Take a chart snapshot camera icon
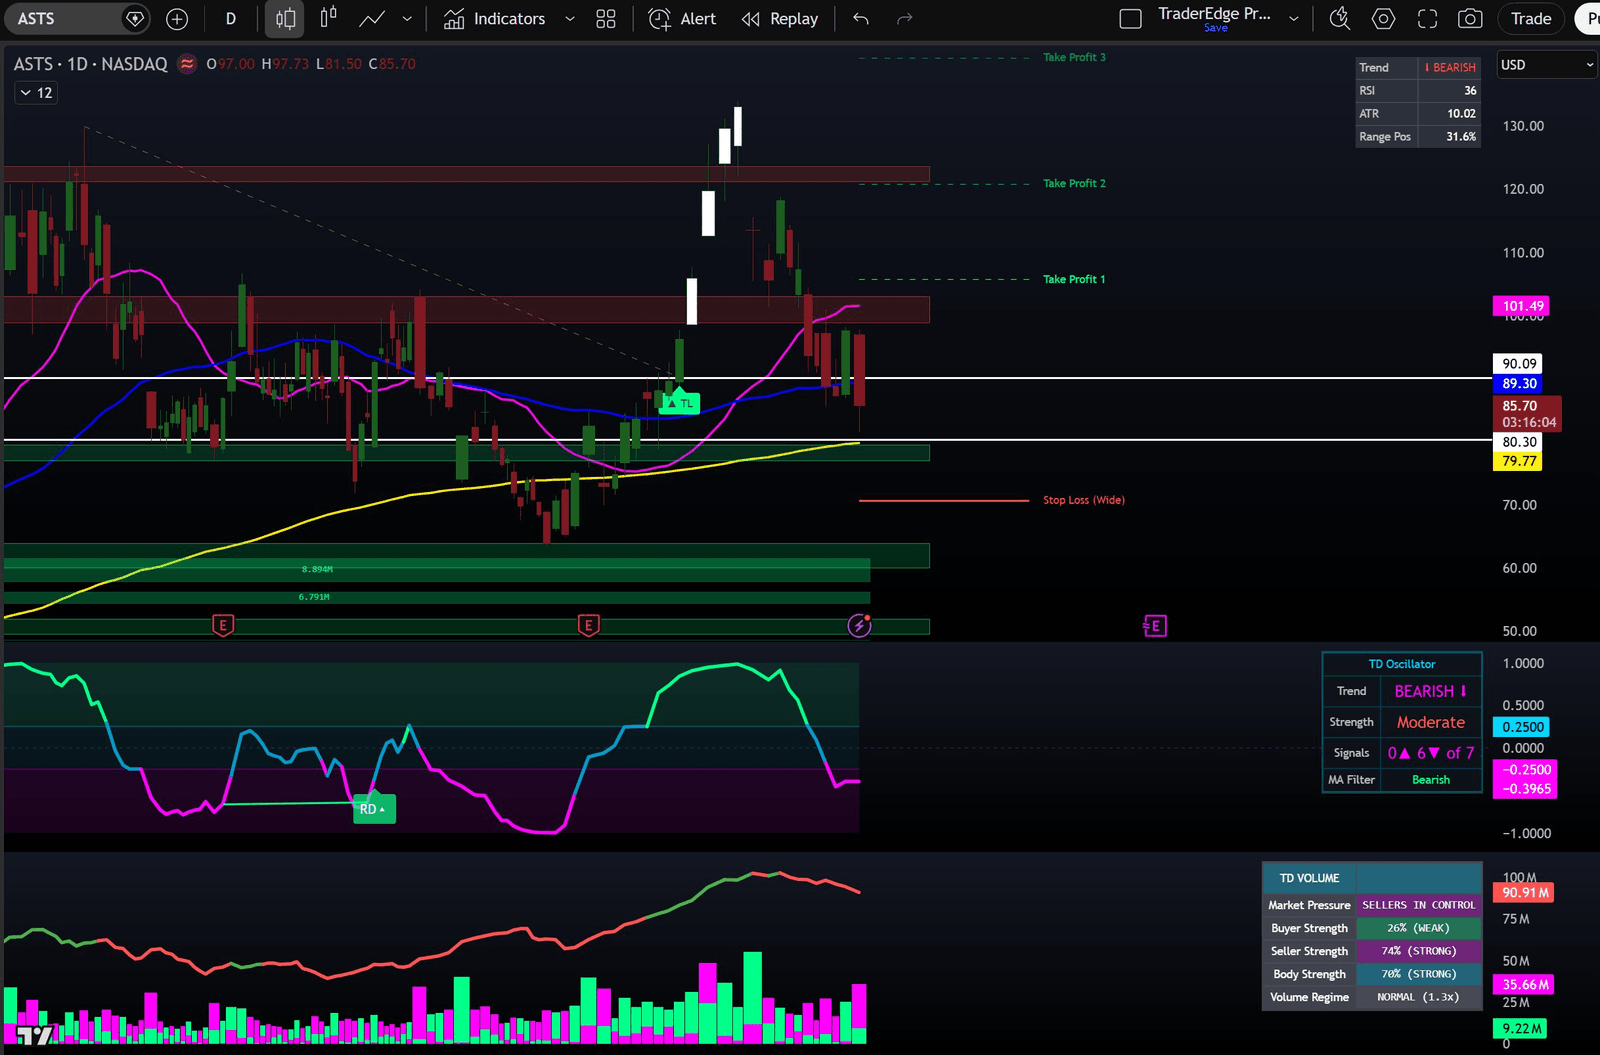The image size is (1600, 1055). pyautogui.click(x=1470, y=19)
